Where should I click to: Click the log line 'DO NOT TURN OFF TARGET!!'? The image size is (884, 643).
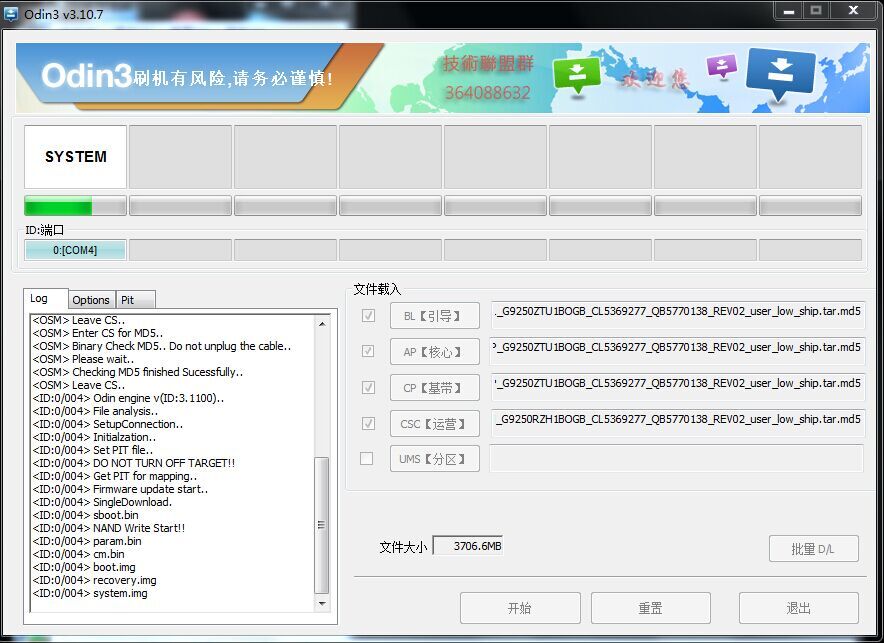(134, 463)
